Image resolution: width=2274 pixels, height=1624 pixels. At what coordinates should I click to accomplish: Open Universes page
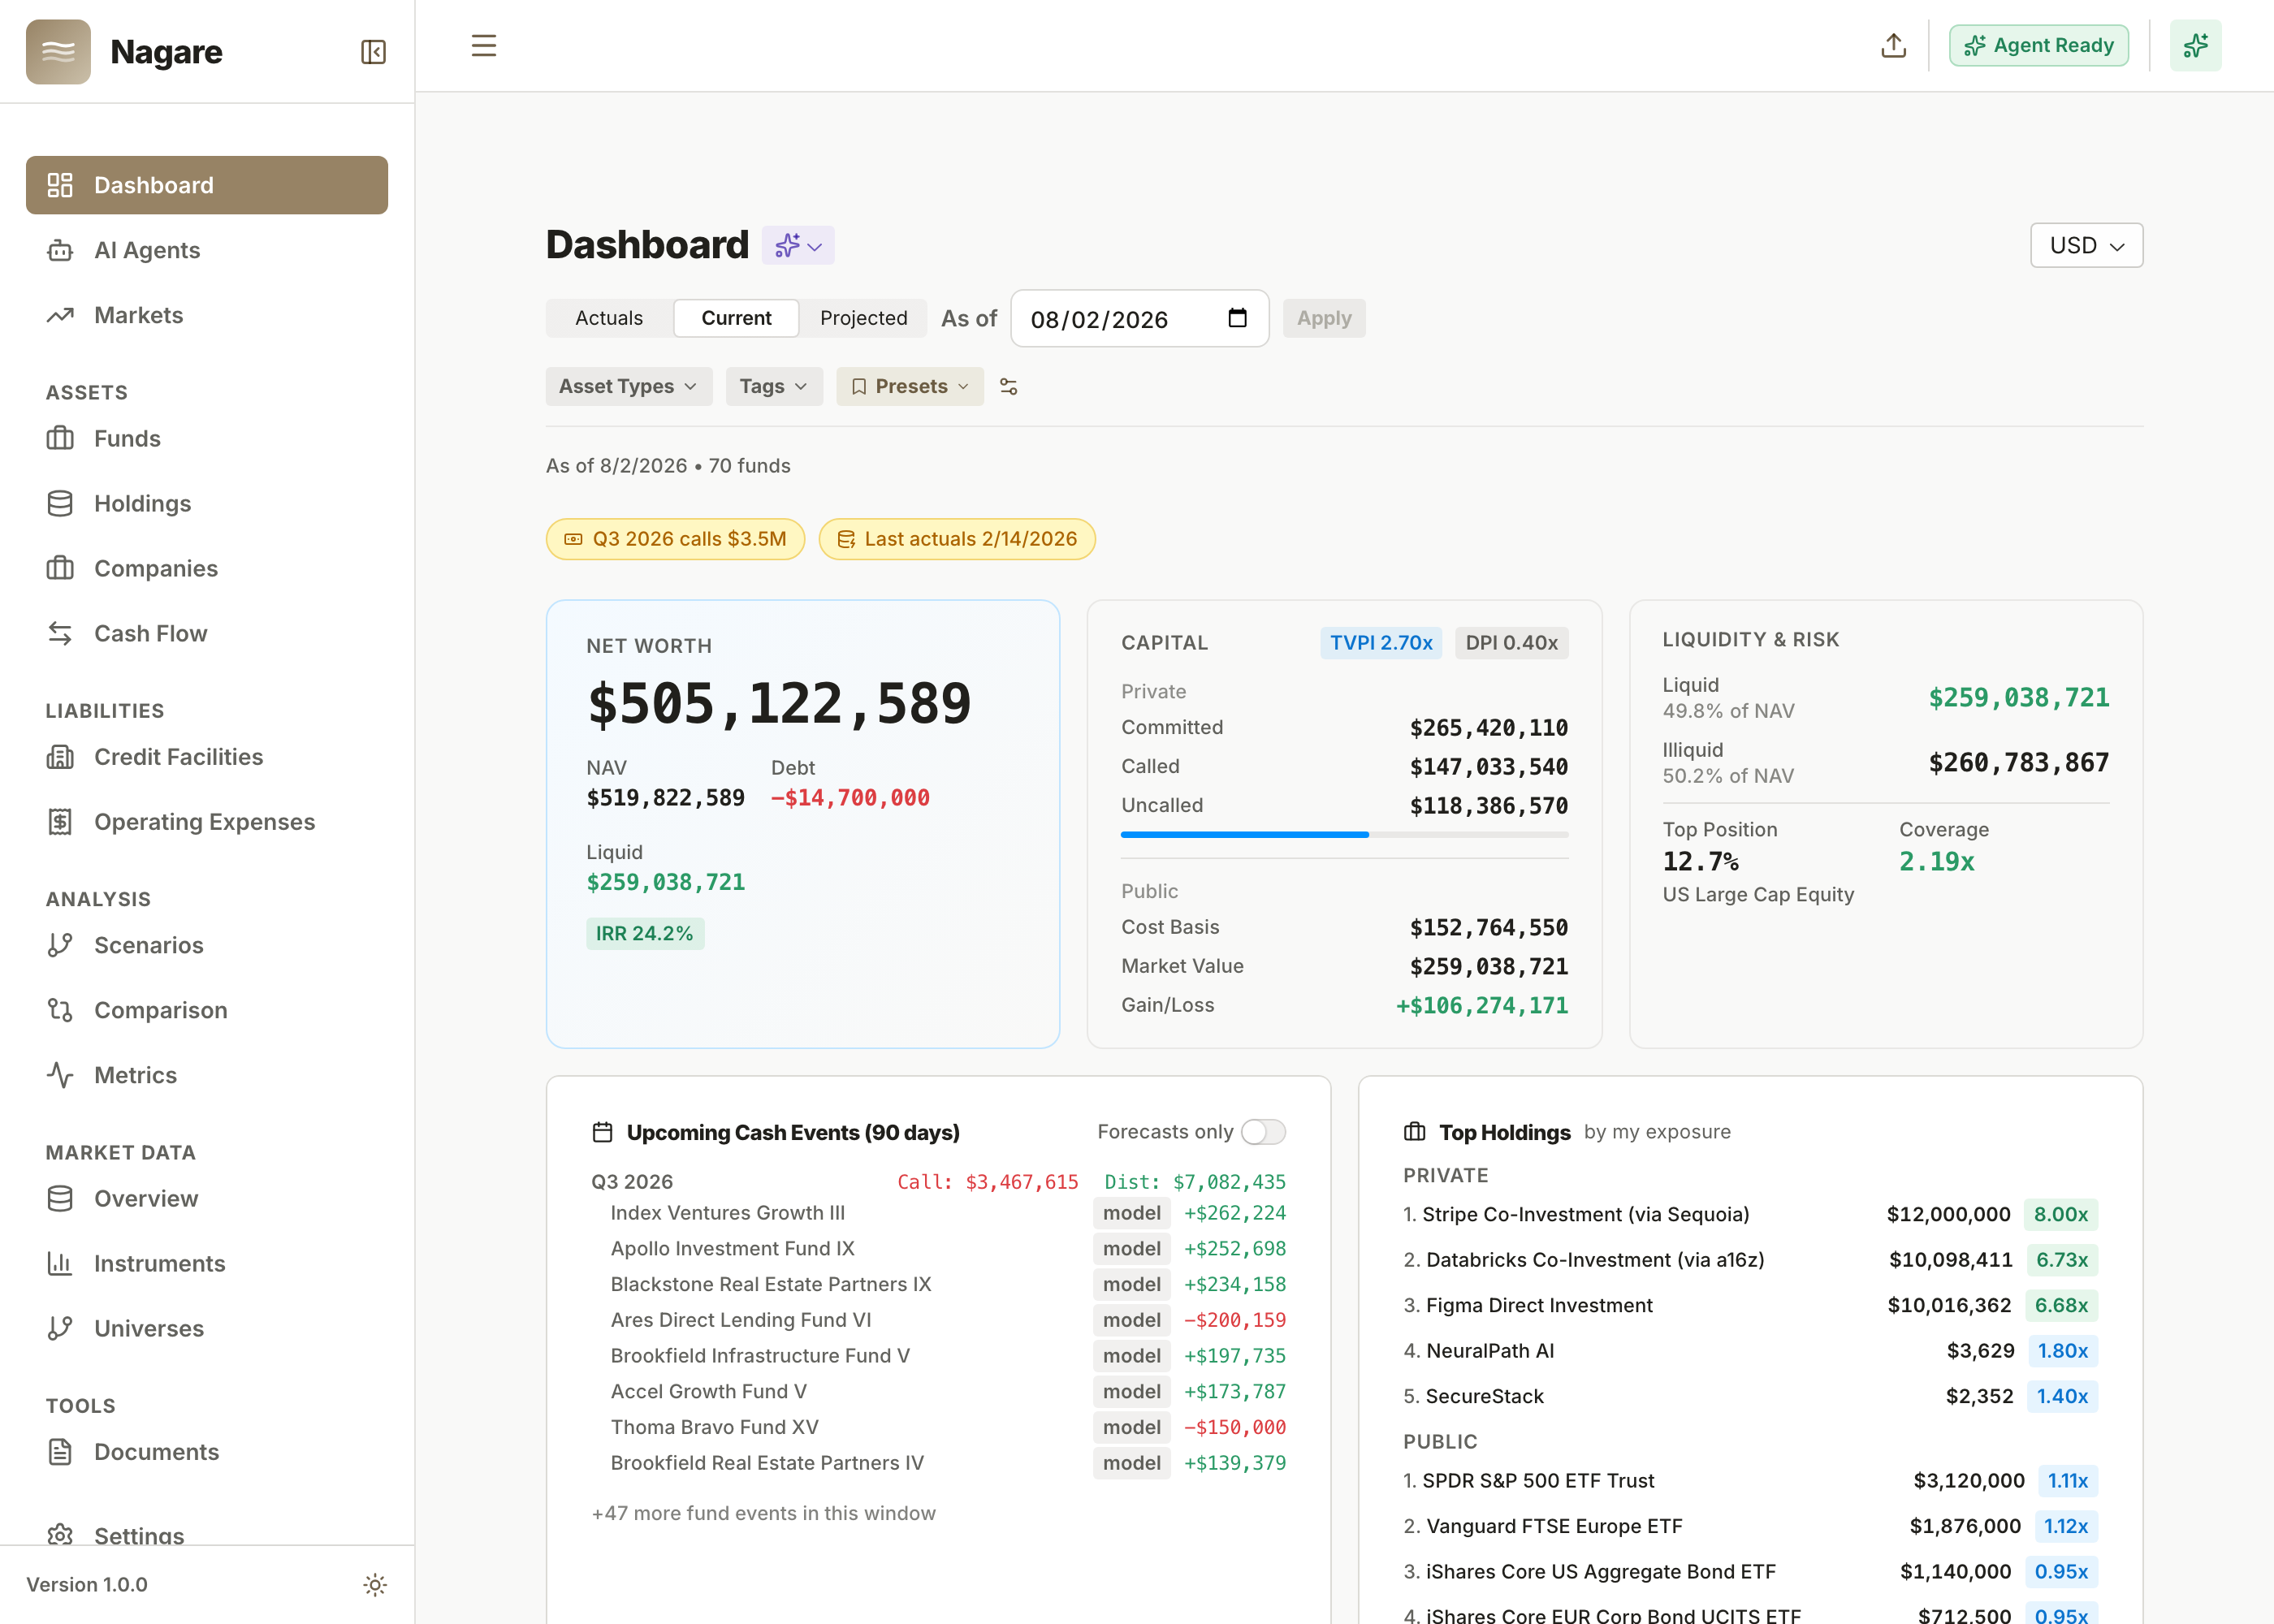point(207,1328)
